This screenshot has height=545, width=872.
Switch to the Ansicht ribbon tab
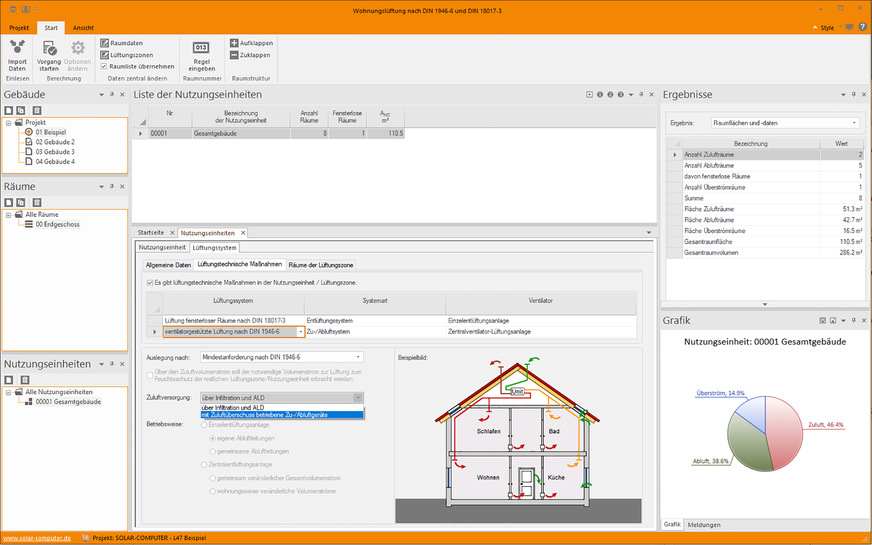[84, 28]
